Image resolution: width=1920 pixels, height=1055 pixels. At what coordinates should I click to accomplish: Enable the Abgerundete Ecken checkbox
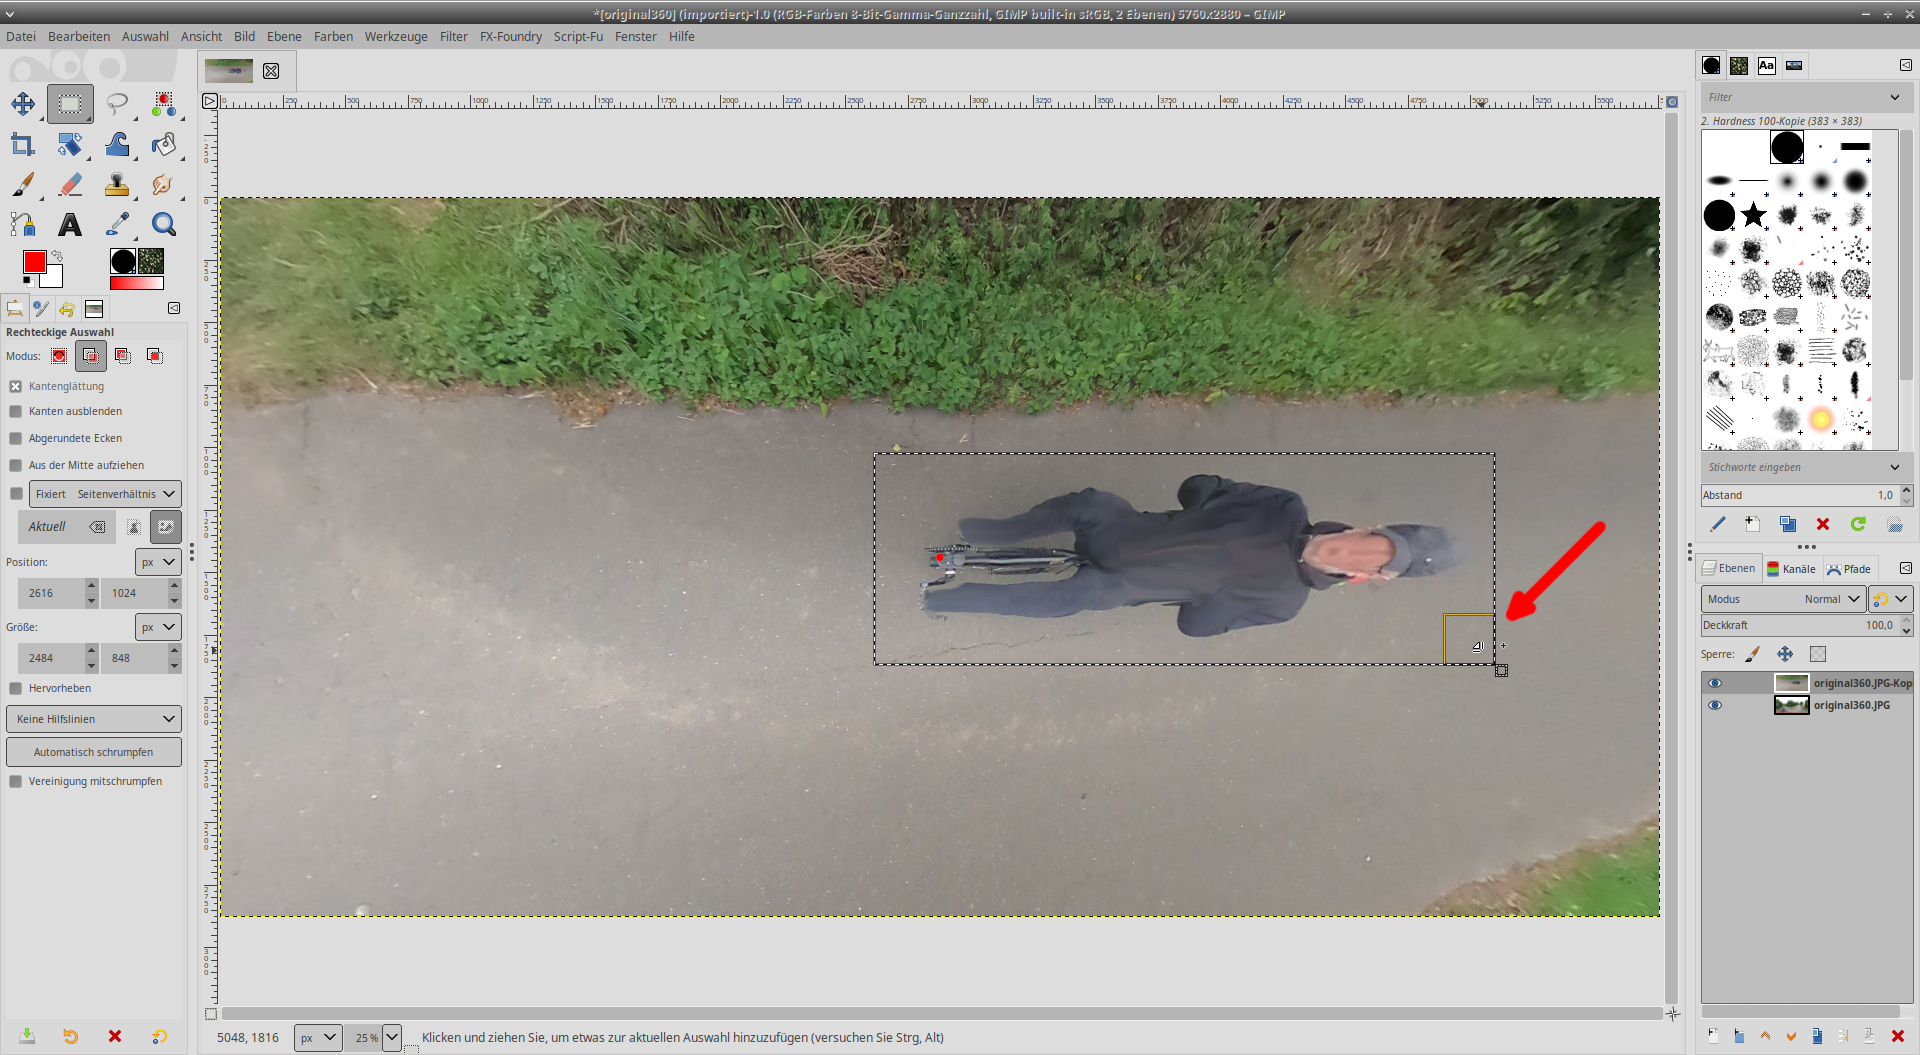16,438
